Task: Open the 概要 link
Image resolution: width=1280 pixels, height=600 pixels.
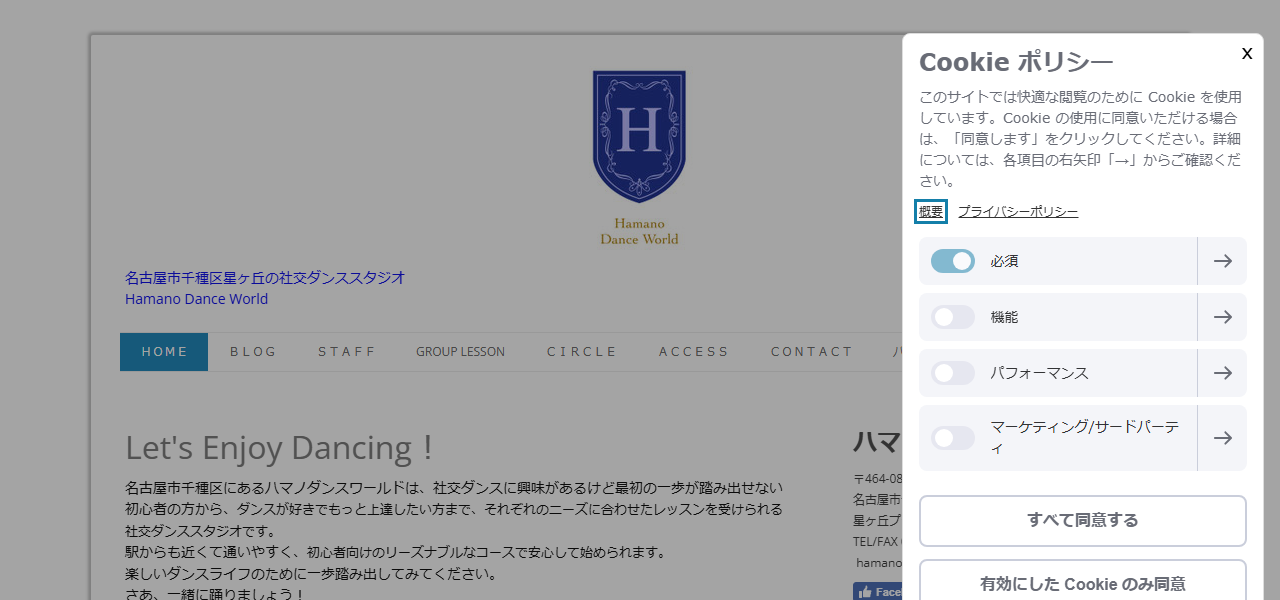Action: (931, 212)
